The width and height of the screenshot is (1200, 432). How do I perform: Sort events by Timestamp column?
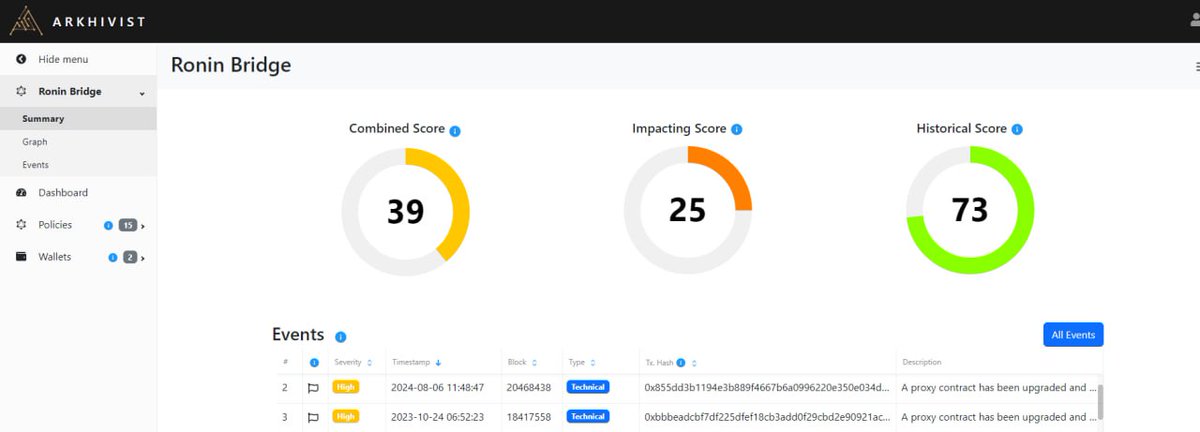pos(438,362)
